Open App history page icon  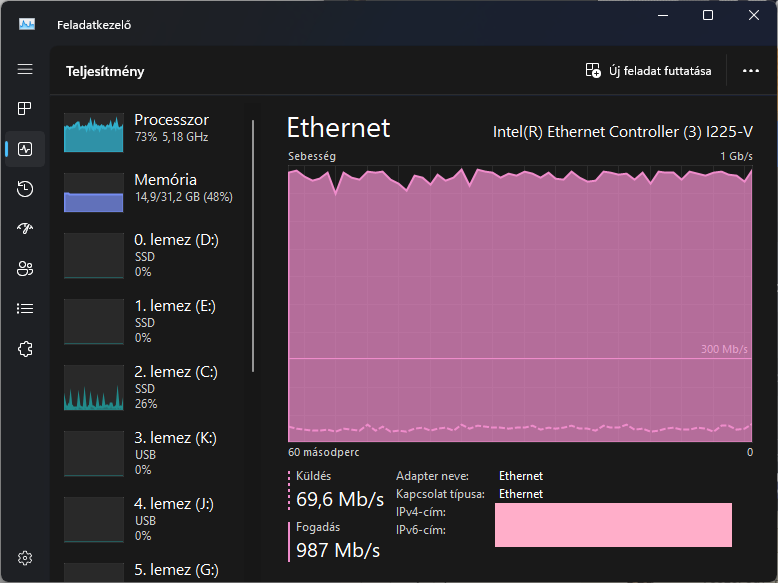coord(25,189)
